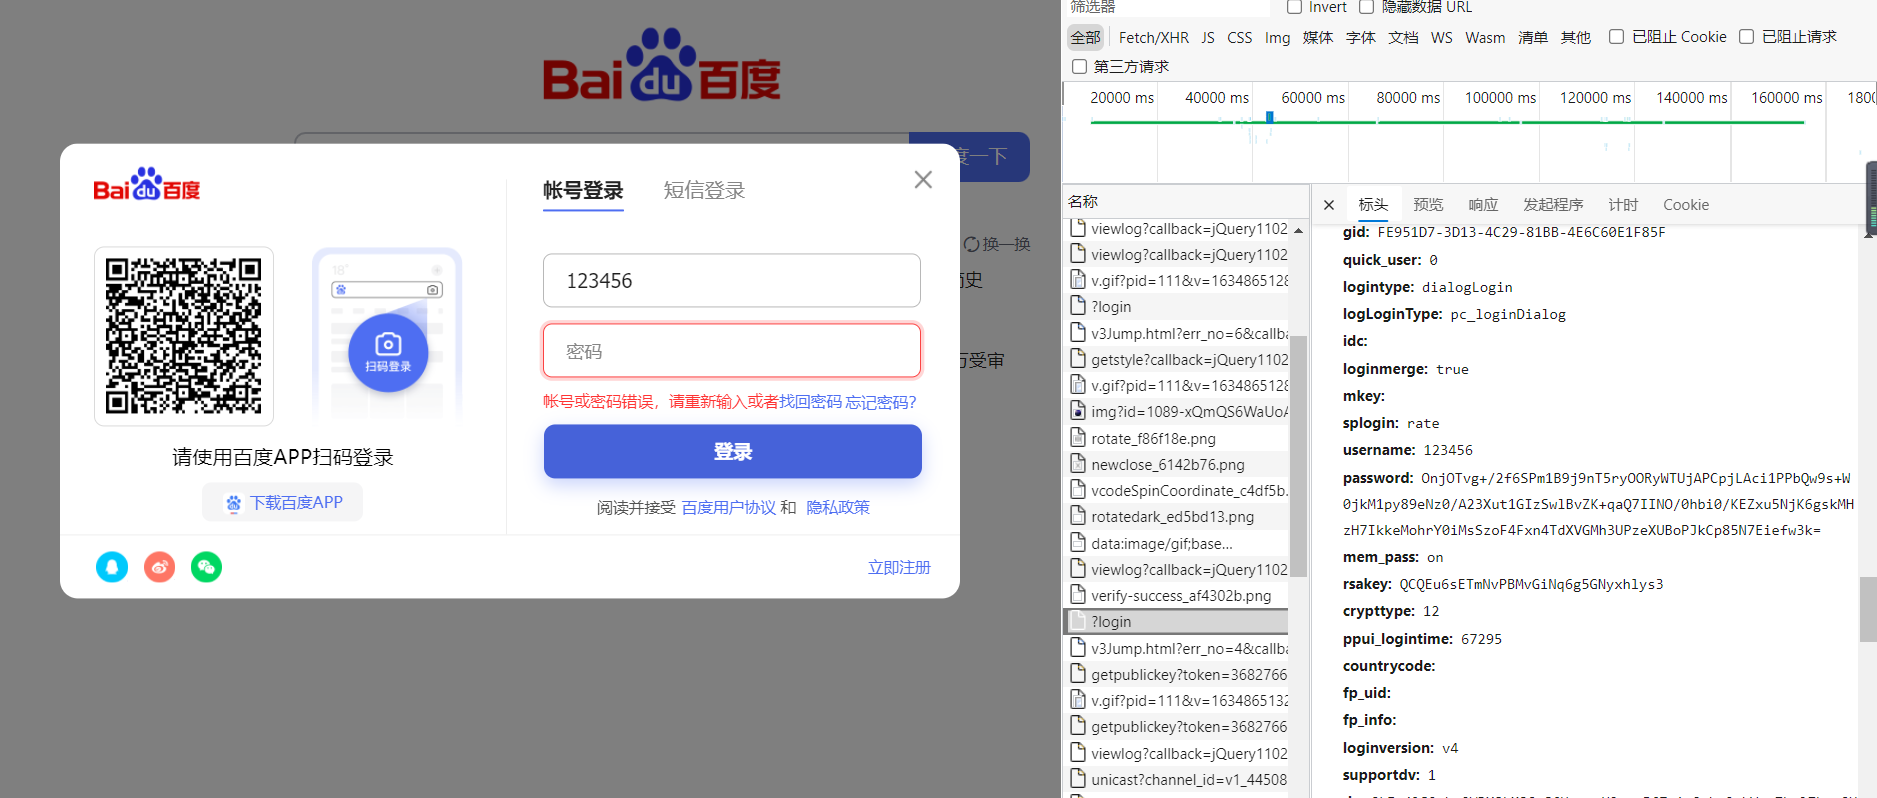This screenshot has height=798, width=1877.
Task: Click the QR code for scan login
Action: coord(184,336)
